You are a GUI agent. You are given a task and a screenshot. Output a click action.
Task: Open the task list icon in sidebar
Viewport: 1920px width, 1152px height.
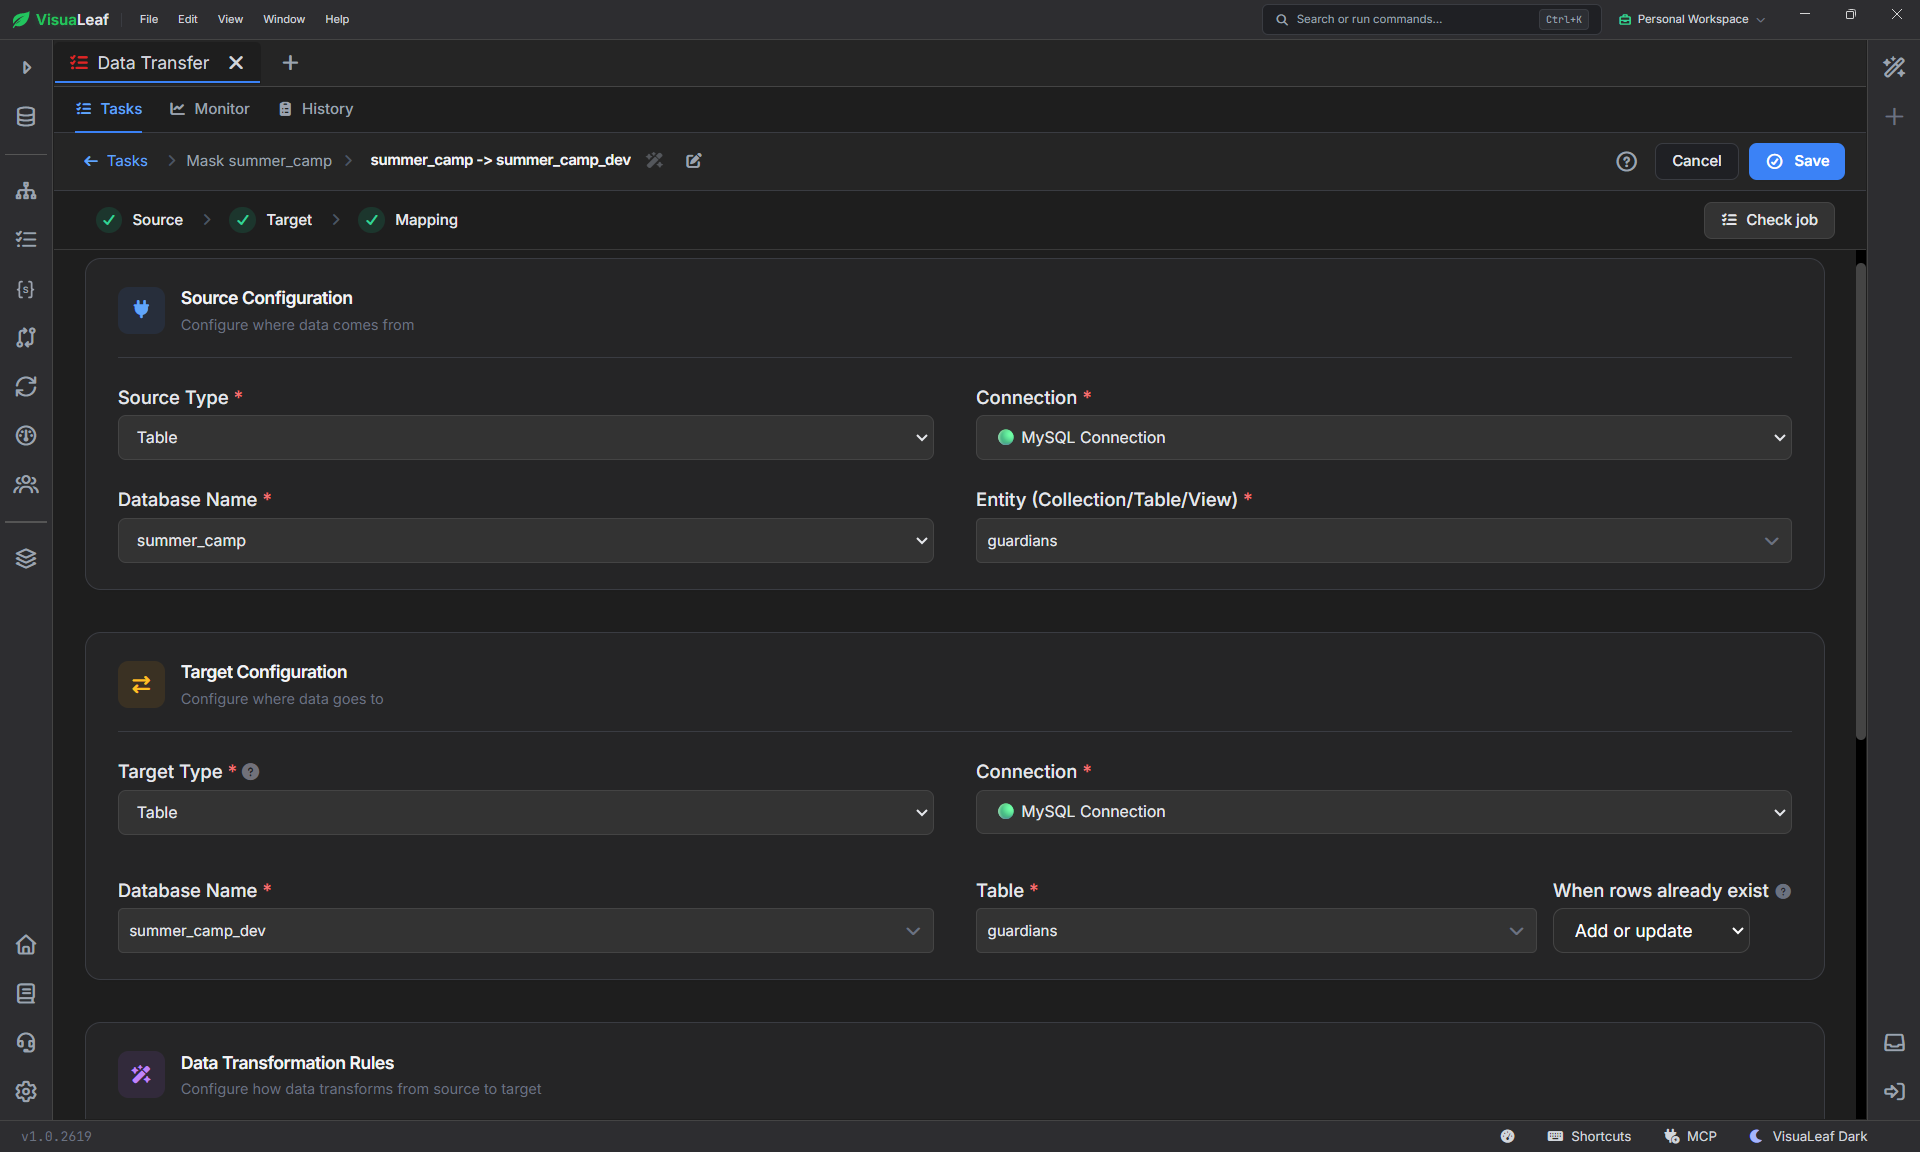26,239
